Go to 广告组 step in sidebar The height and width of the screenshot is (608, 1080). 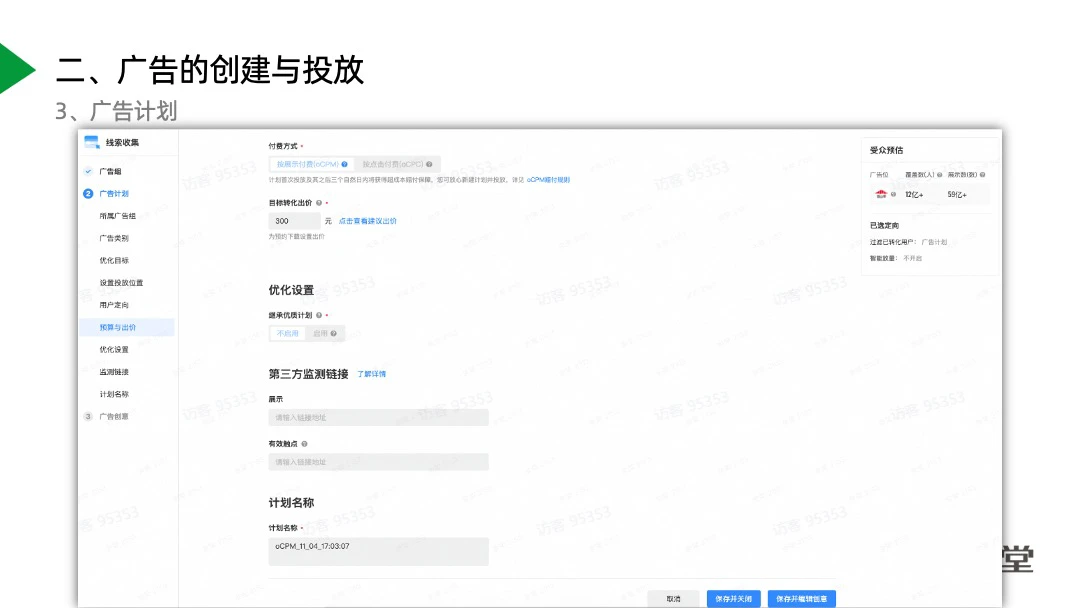point(110,172)
